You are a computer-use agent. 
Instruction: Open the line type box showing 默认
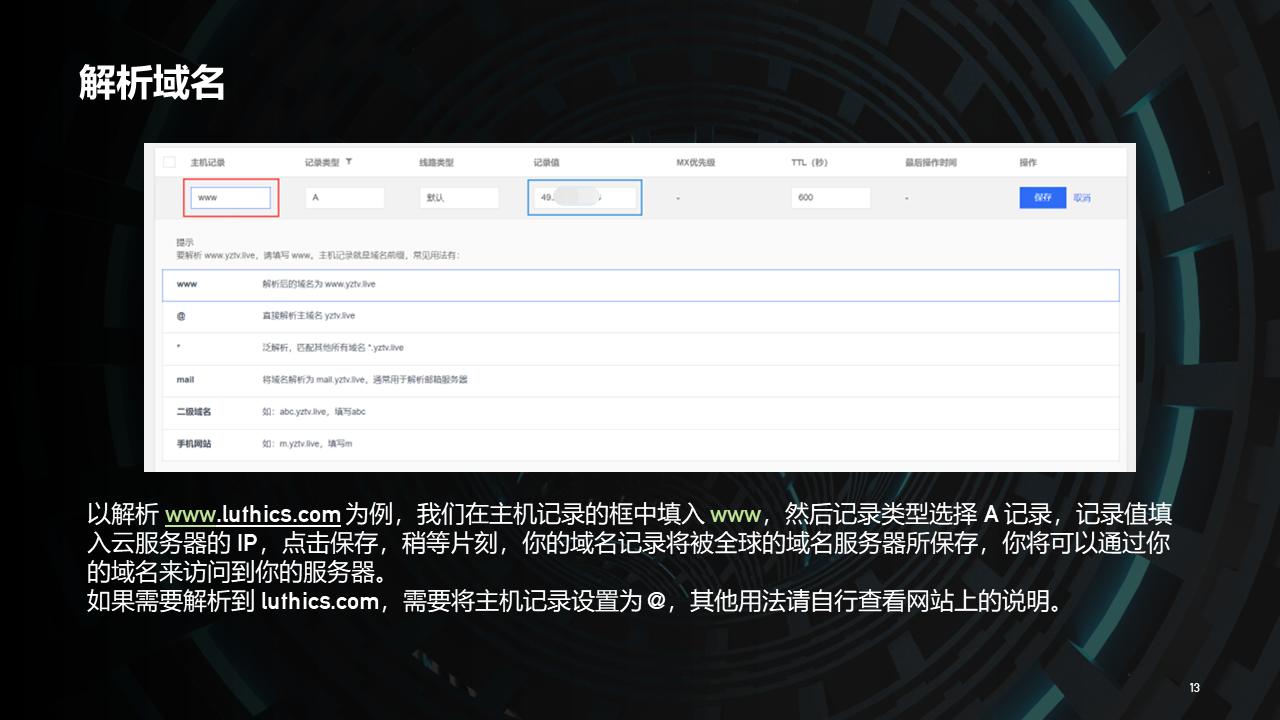[x=459, y=198]
